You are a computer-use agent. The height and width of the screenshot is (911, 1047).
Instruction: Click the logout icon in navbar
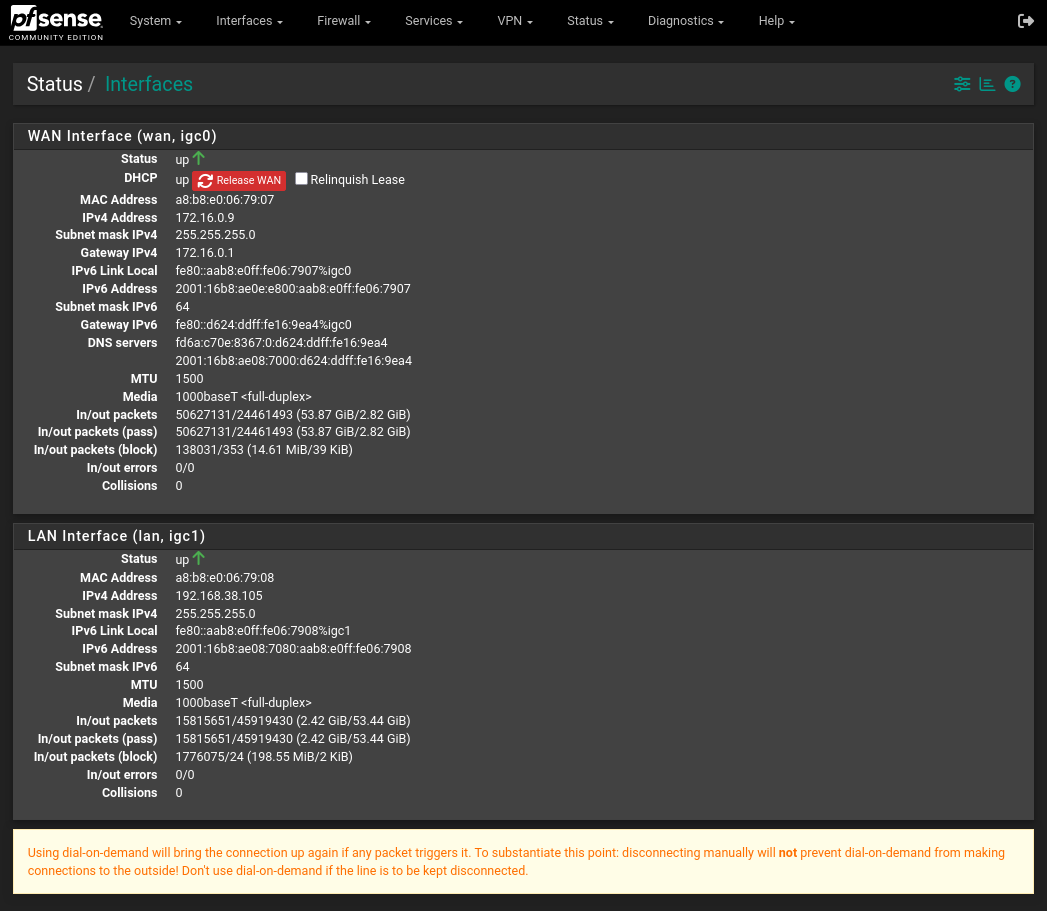pos(1025,21)
